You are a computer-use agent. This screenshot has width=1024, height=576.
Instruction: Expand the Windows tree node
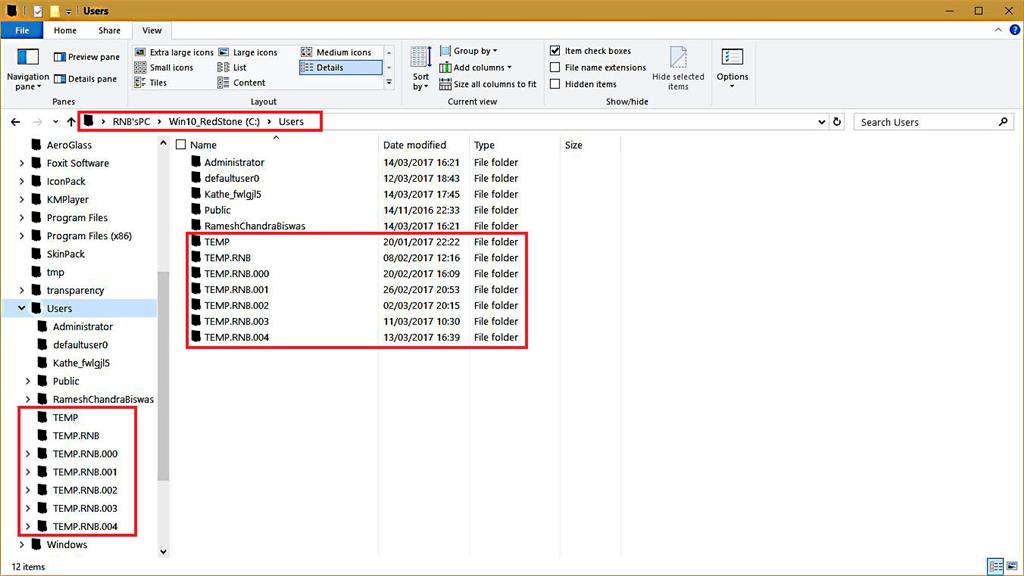22,544
